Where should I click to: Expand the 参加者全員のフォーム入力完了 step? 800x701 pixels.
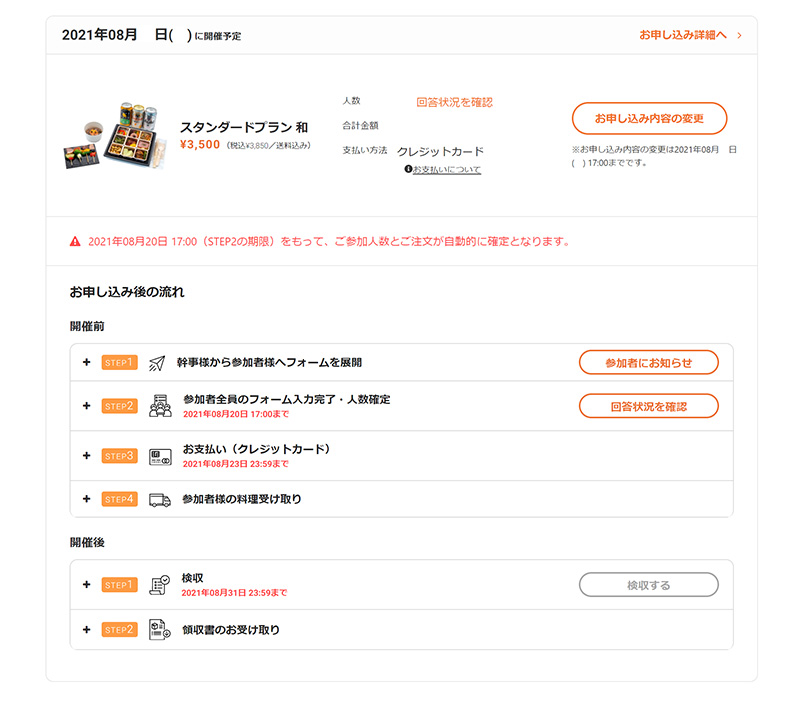click(87, 405)
